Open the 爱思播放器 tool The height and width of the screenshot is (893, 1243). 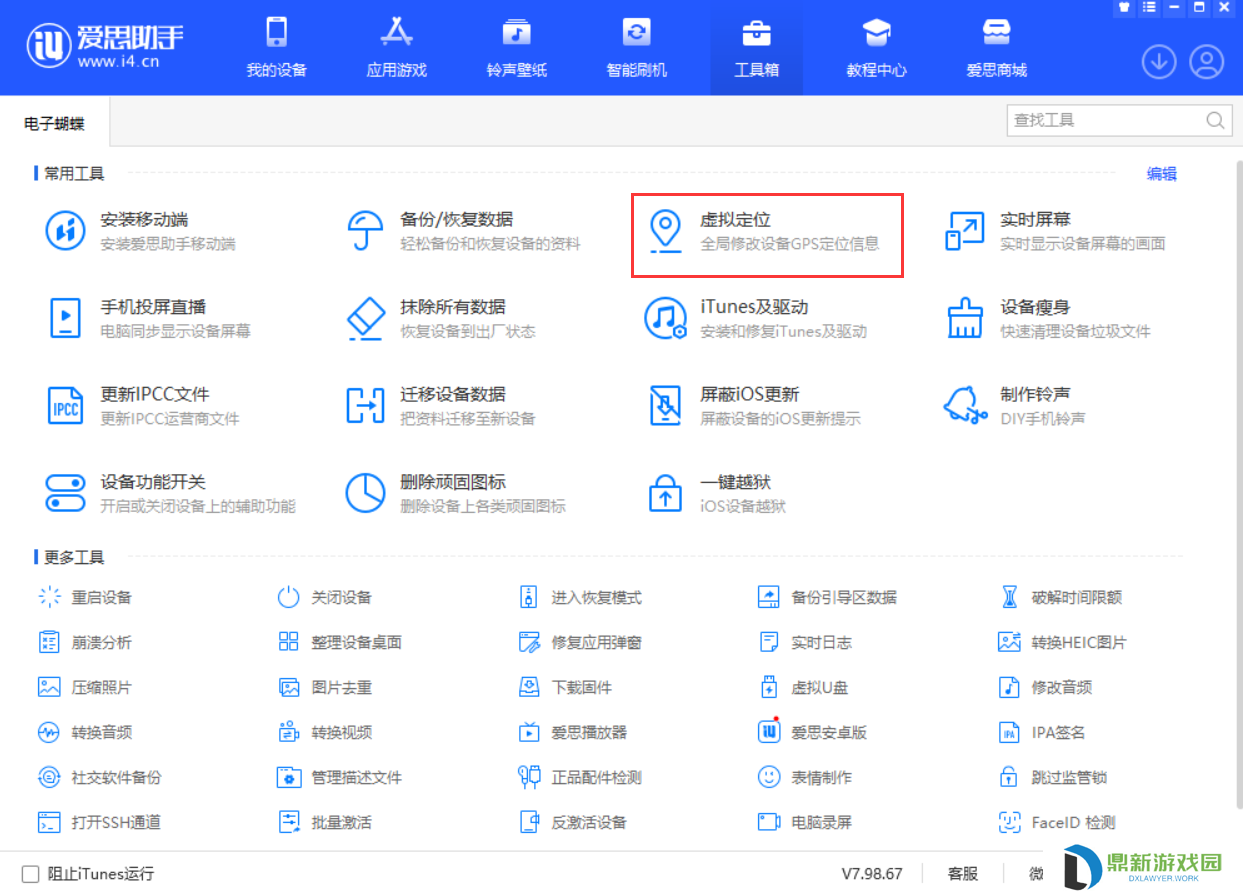pos(573,732)
